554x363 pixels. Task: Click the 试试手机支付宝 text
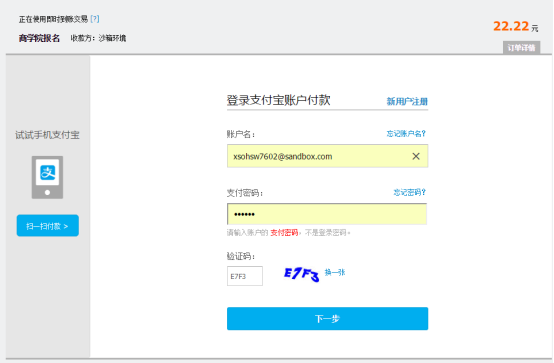tap(47, 135)
